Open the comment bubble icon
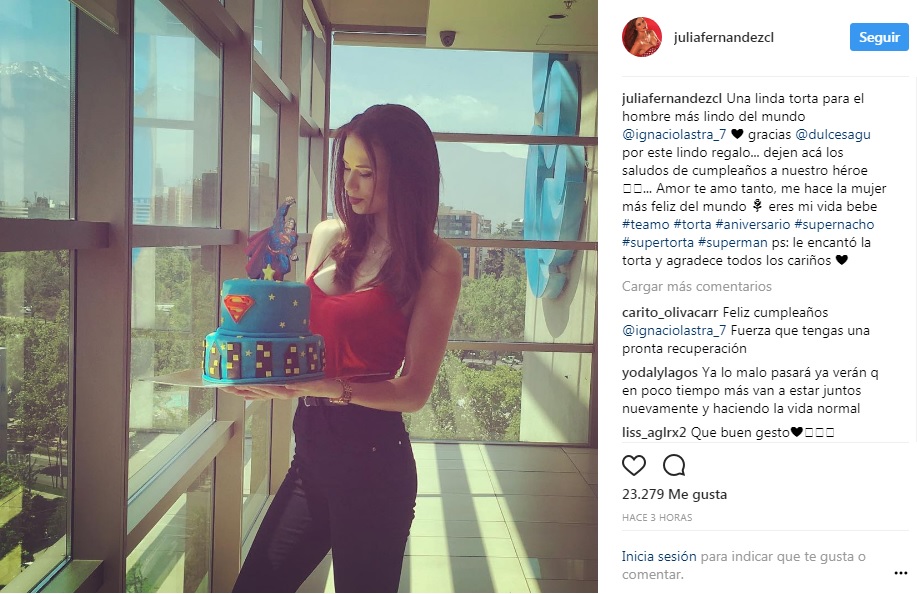The width and height of the screenshot is (917, 594). (674, 465)
